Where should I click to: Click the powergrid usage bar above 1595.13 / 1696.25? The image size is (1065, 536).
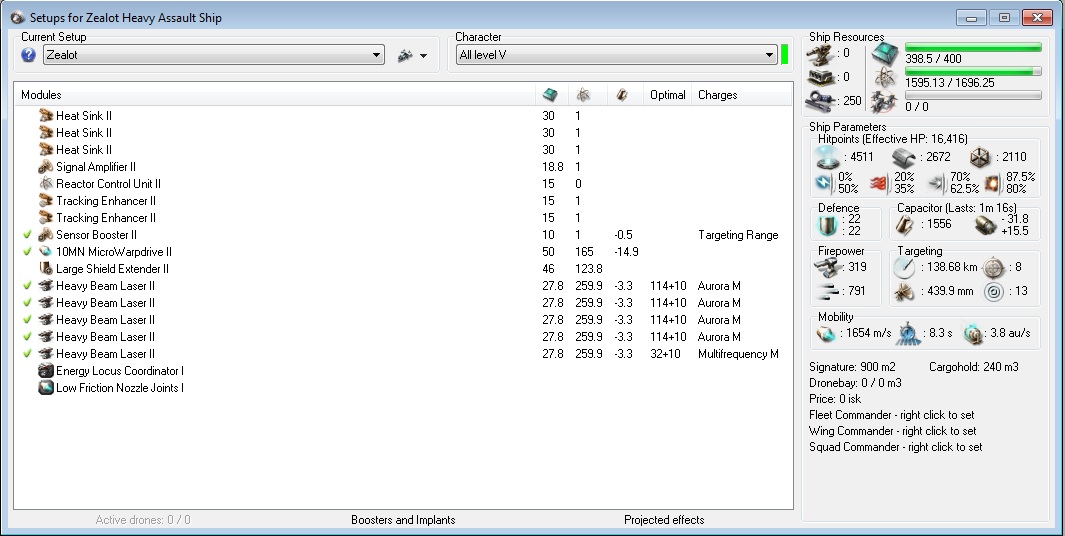click(973, 71)
